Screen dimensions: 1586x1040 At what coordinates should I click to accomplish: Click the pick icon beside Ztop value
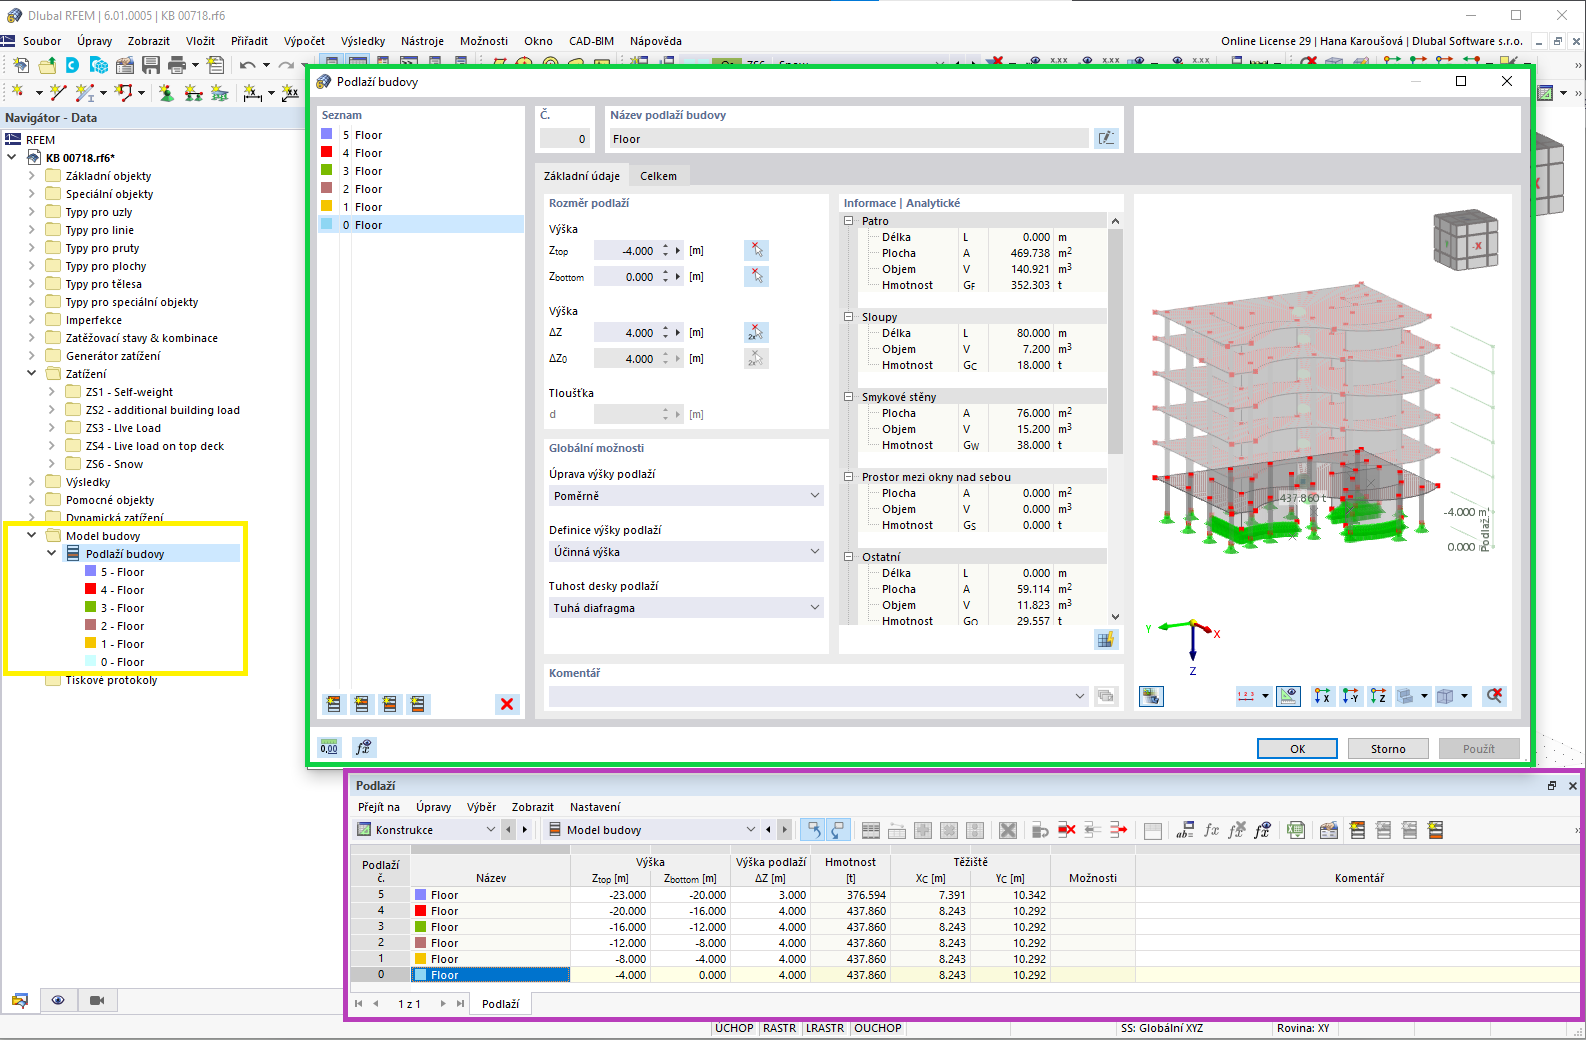pos(757,250)
